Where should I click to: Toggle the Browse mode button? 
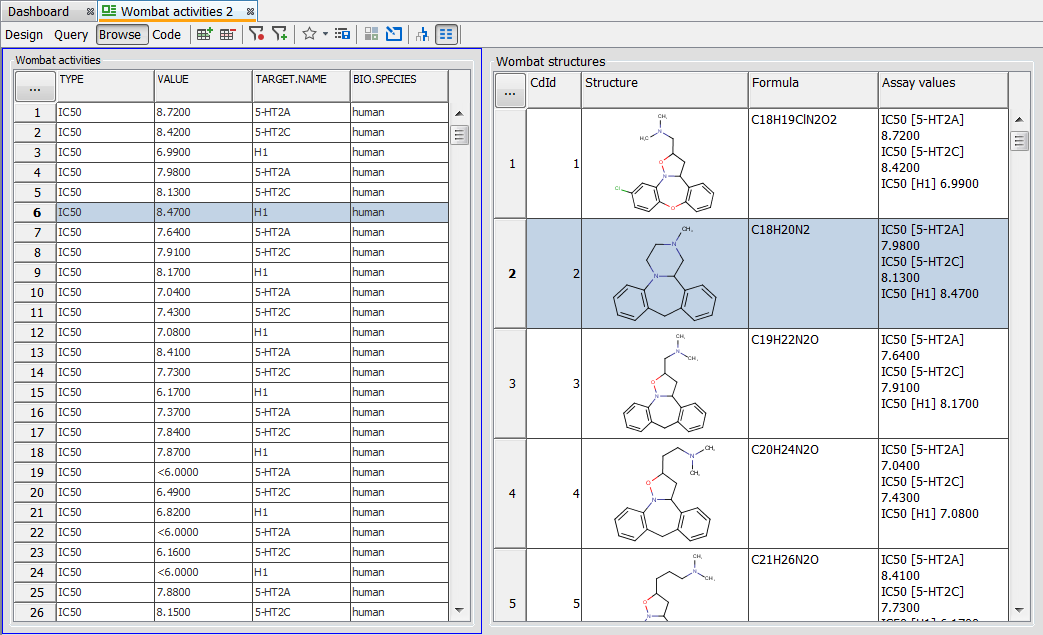[x=122, y=34]
